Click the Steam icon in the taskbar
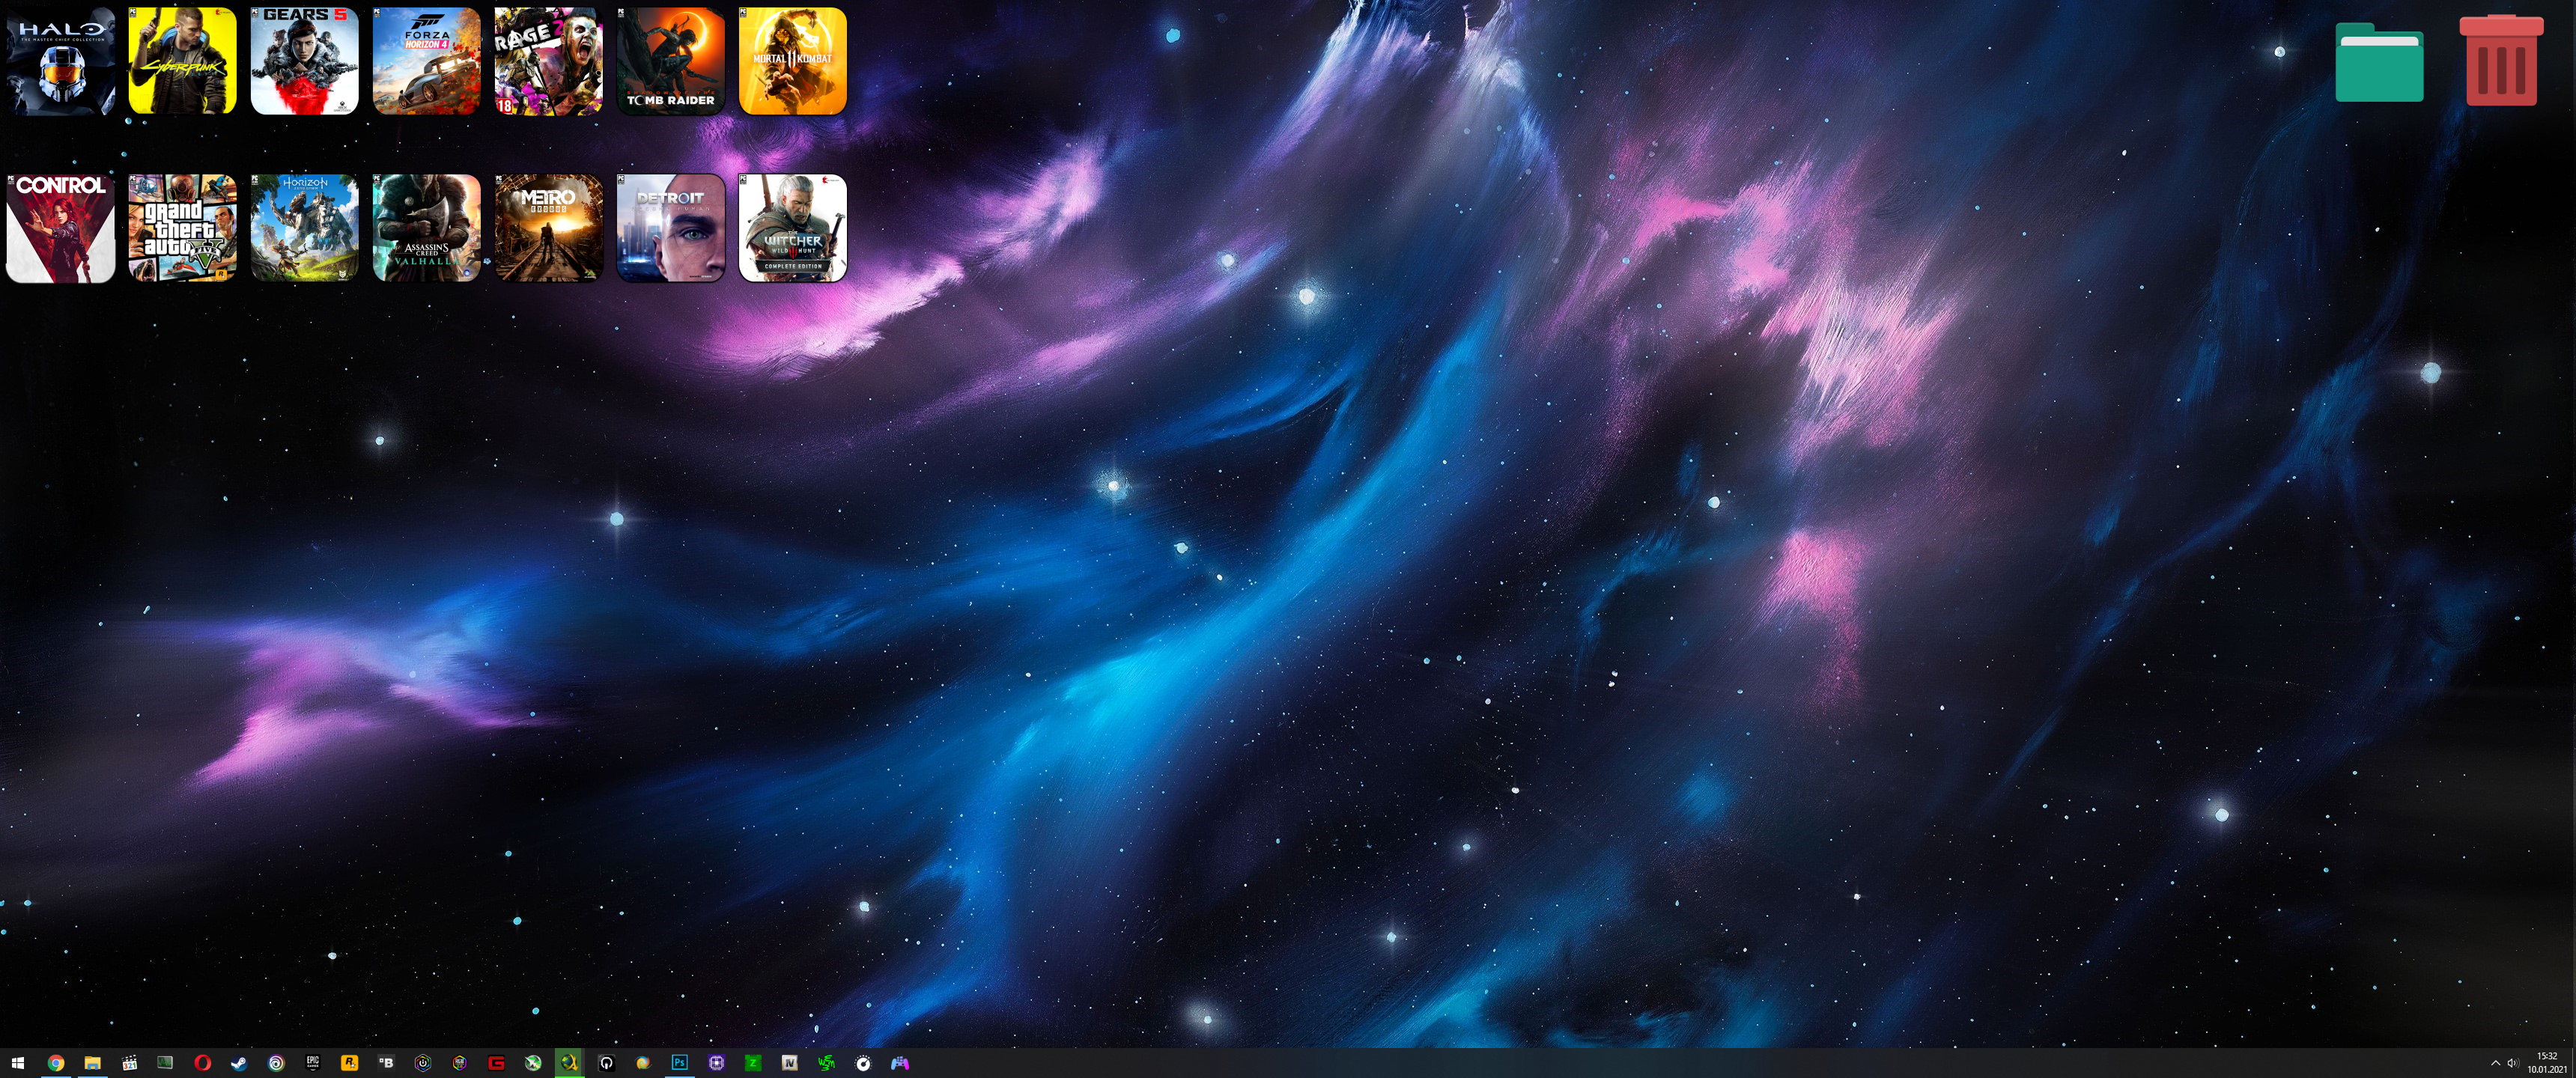 (239, 1063)
